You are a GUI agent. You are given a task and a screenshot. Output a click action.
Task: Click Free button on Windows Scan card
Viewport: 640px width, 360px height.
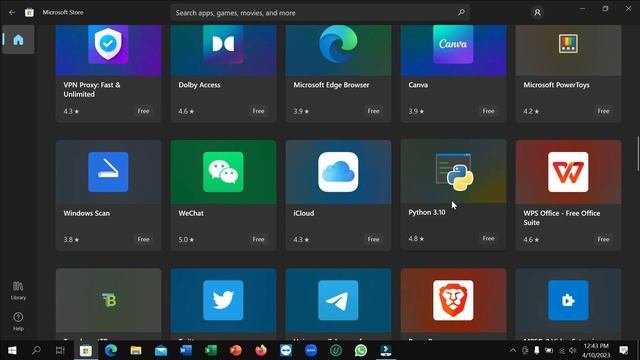pos(143,239)
